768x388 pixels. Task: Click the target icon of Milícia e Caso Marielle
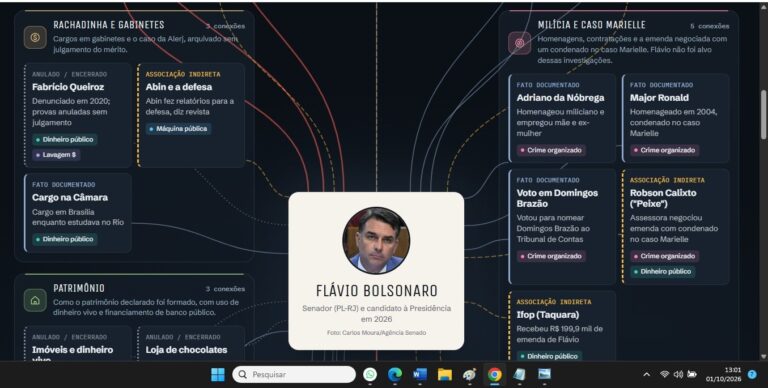520,43
